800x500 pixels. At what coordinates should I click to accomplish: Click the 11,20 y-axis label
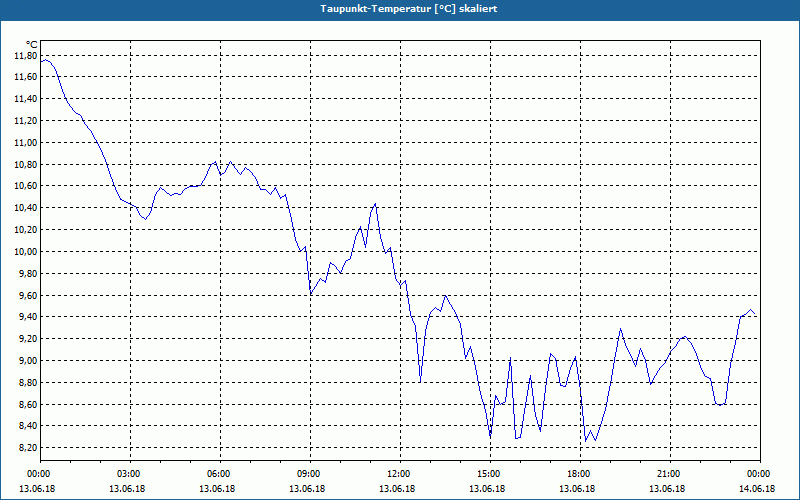click(x=25, y=121)
